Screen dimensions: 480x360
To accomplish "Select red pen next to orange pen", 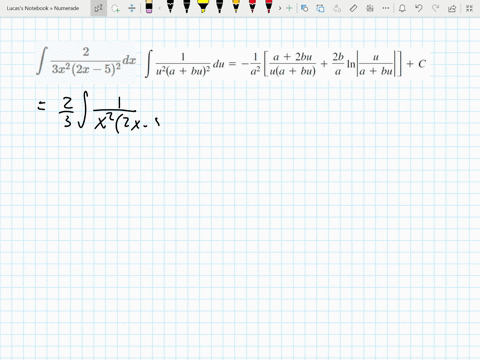I will tap(252, 7).
